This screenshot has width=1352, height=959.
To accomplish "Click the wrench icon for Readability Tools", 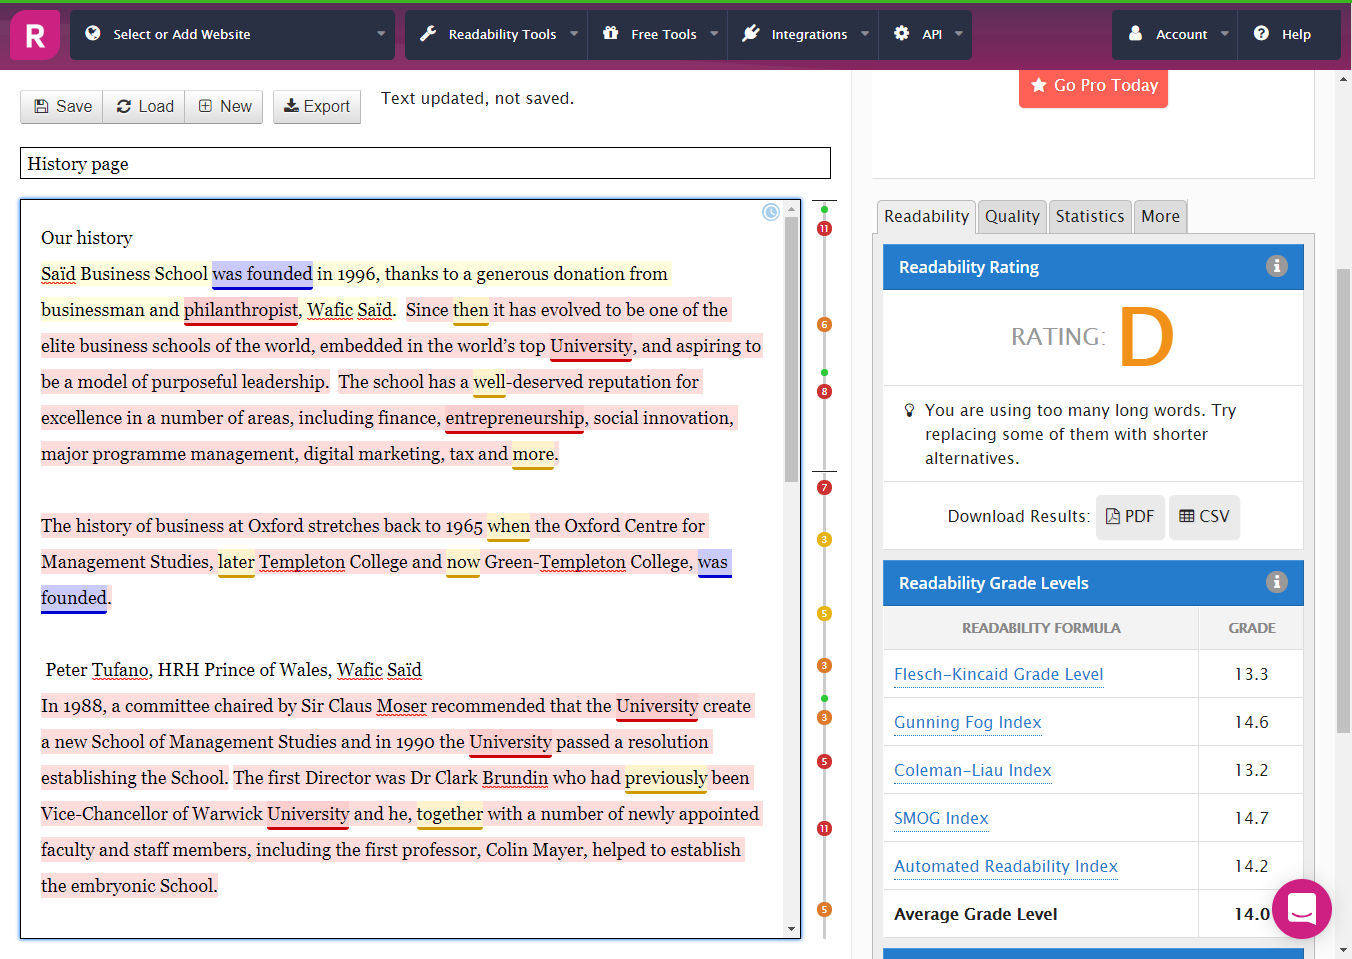I will [x=428, y=33].
